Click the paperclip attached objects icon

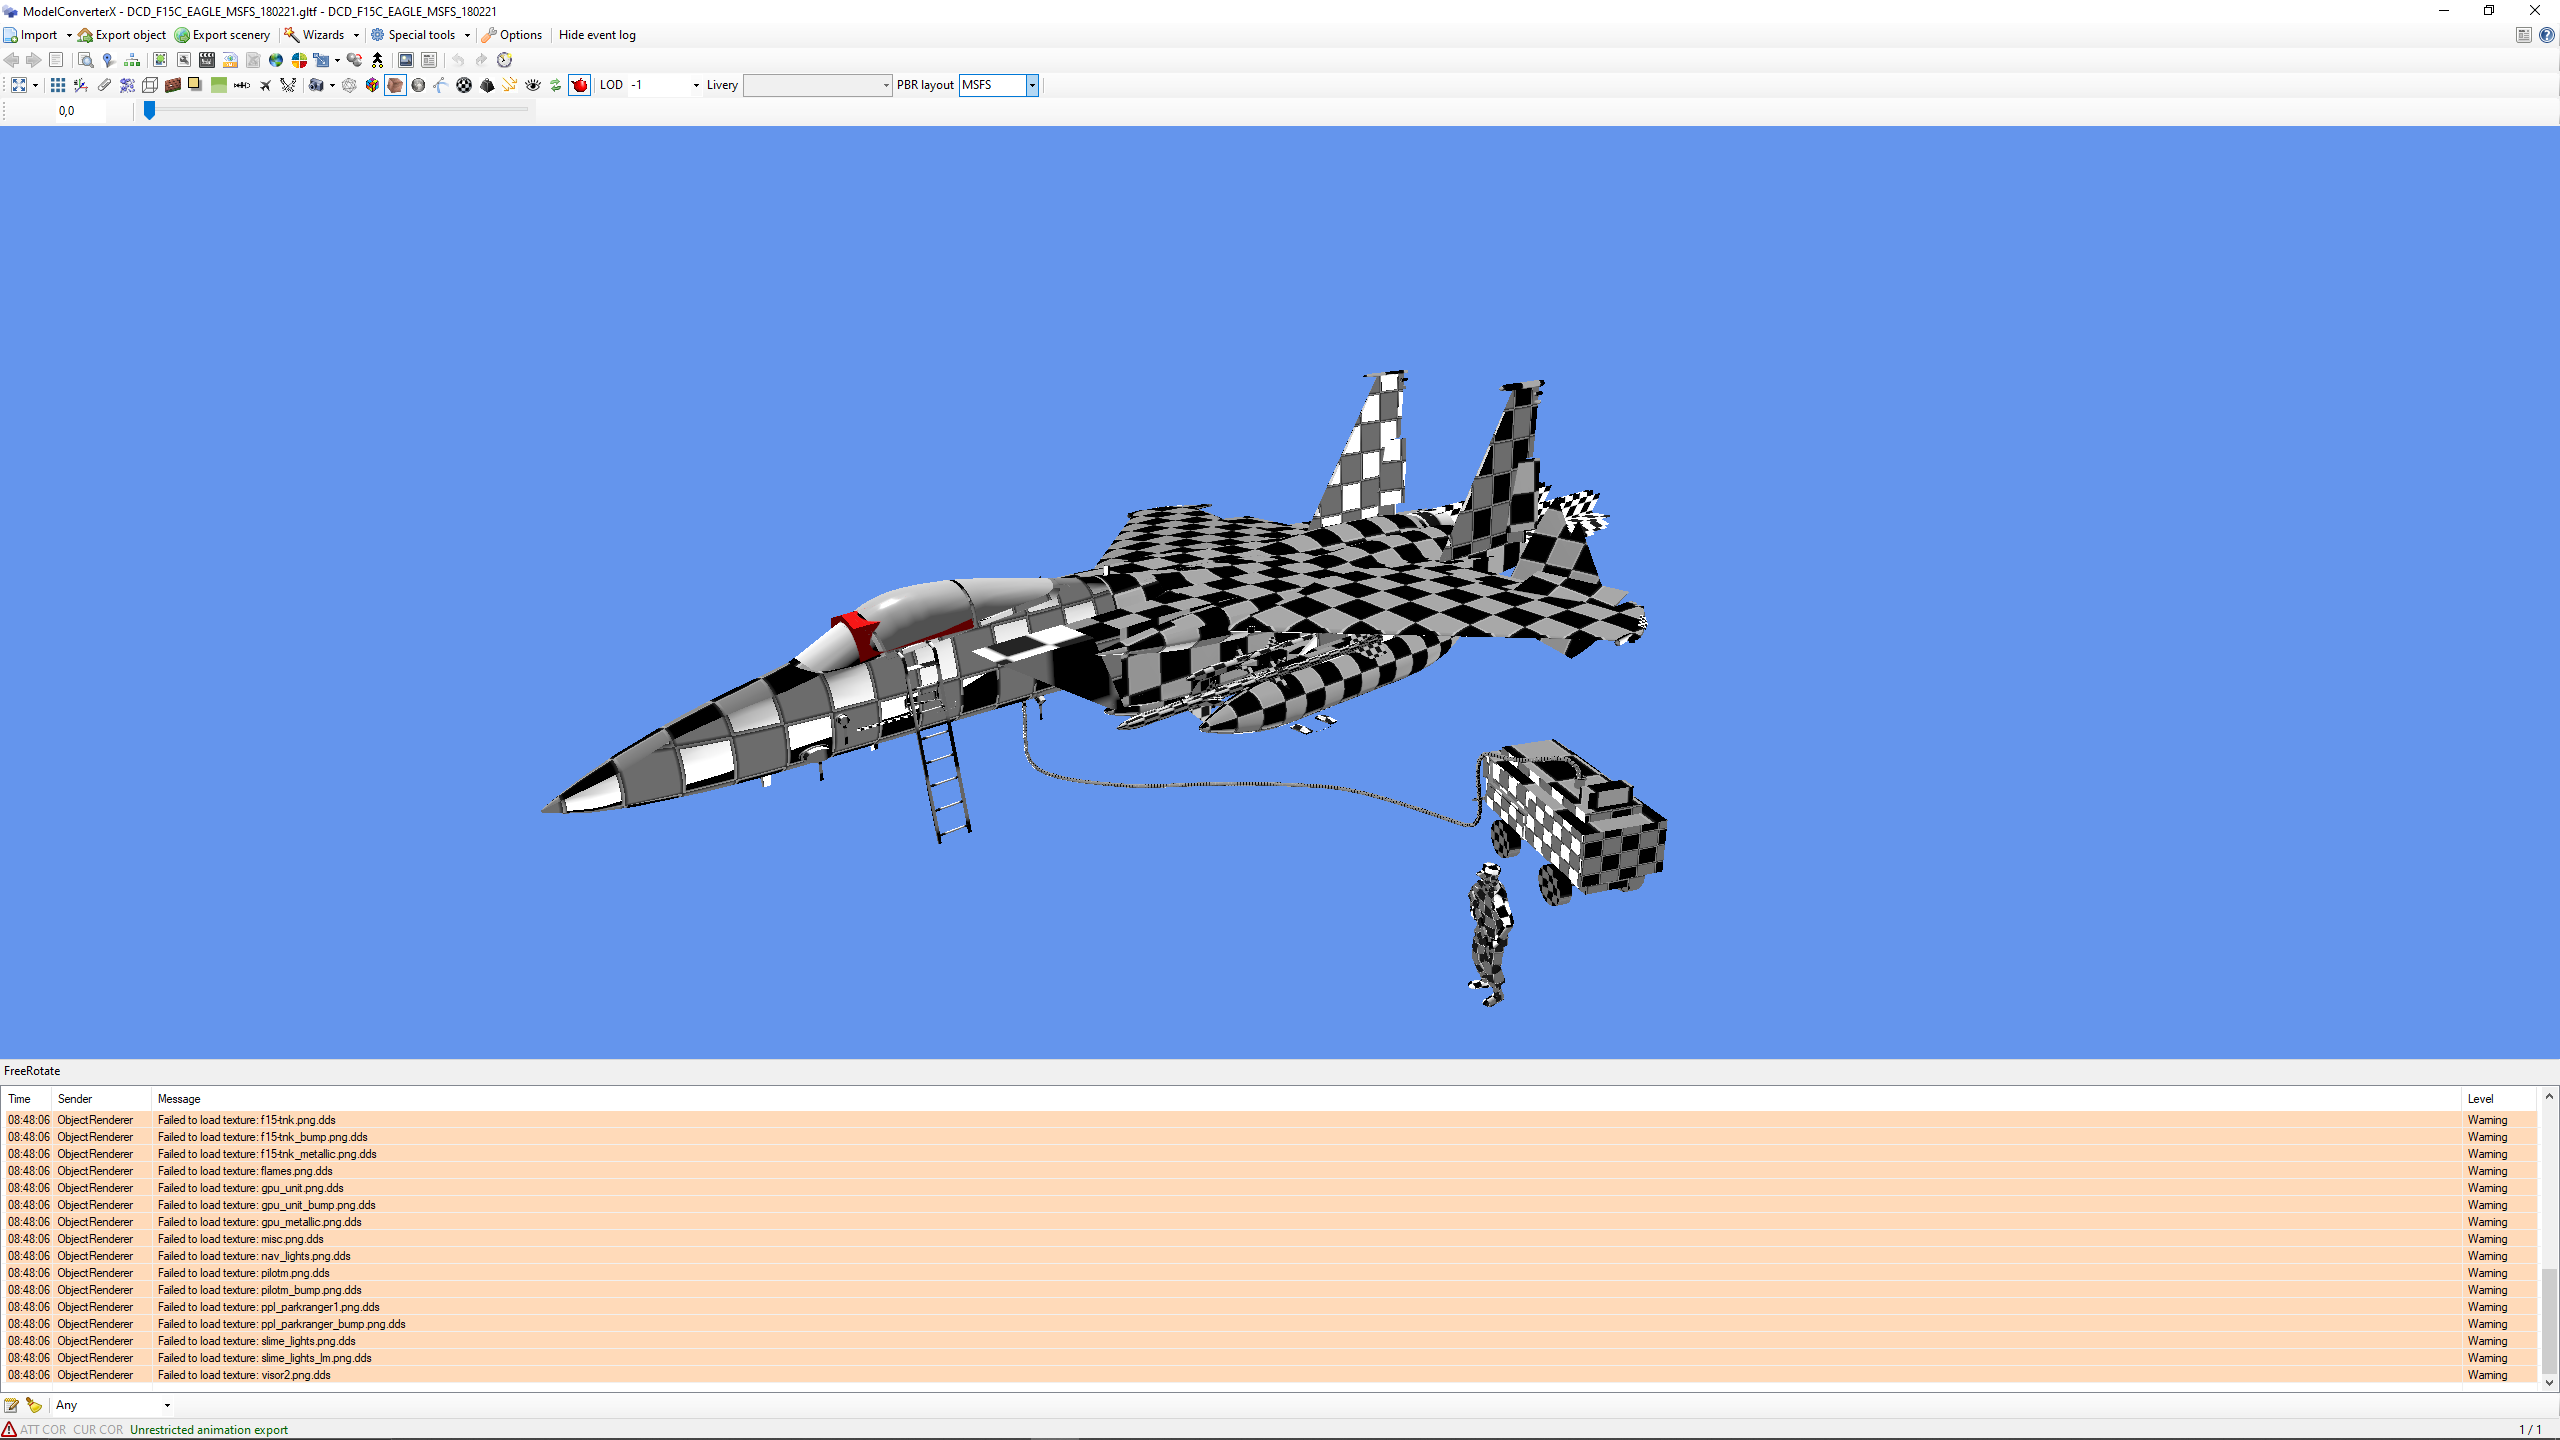pos(104,85)
